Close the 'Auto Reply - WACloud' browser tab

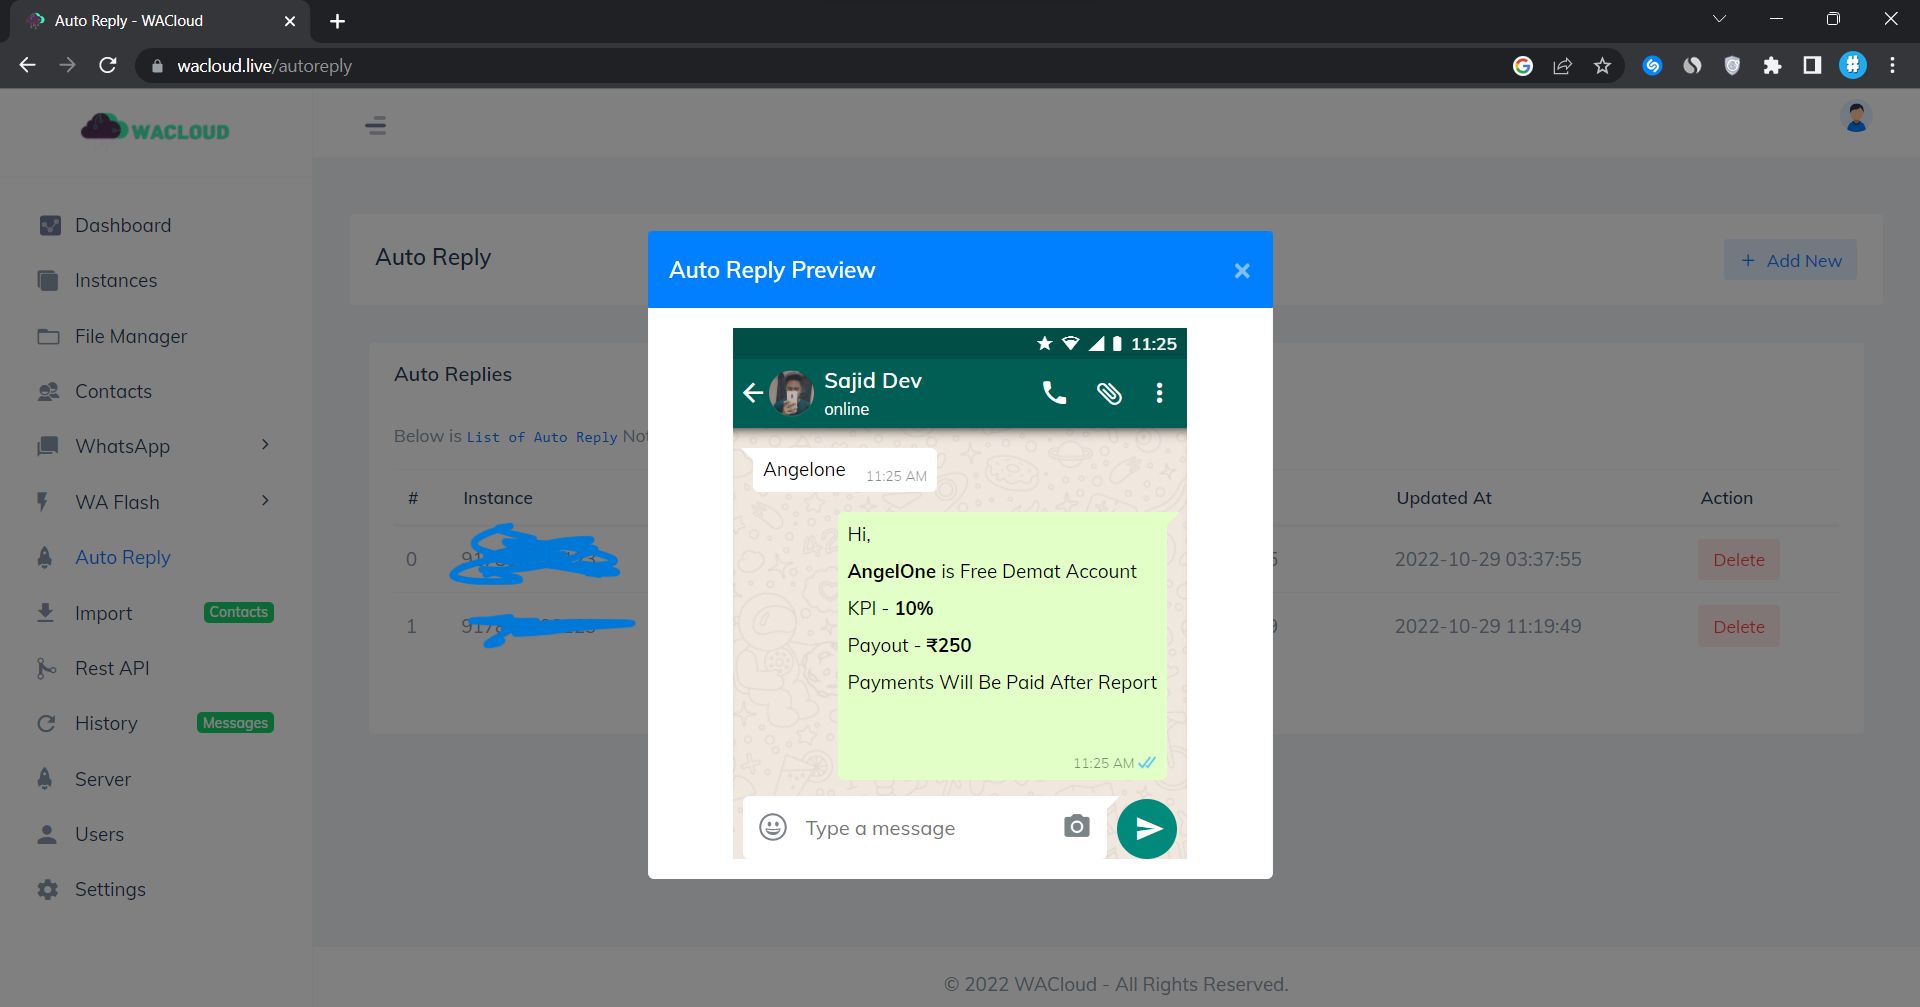[x=290, y=21]
